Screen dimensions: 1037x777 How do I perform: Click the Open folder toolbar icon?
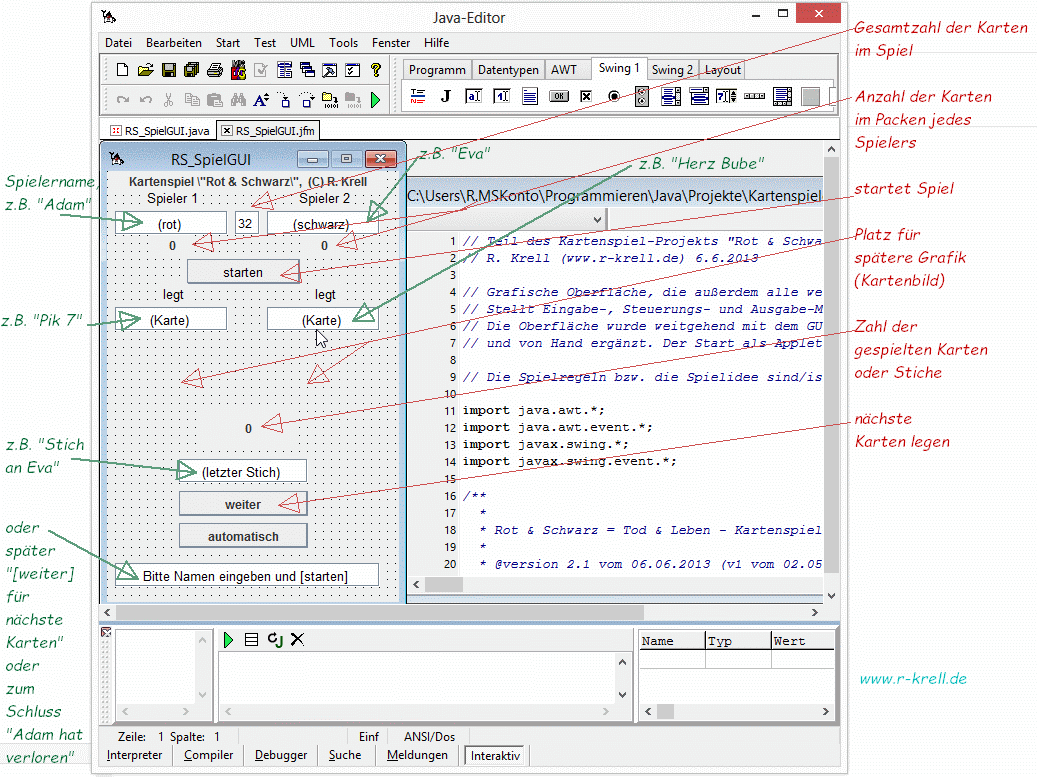coord(145,70)
